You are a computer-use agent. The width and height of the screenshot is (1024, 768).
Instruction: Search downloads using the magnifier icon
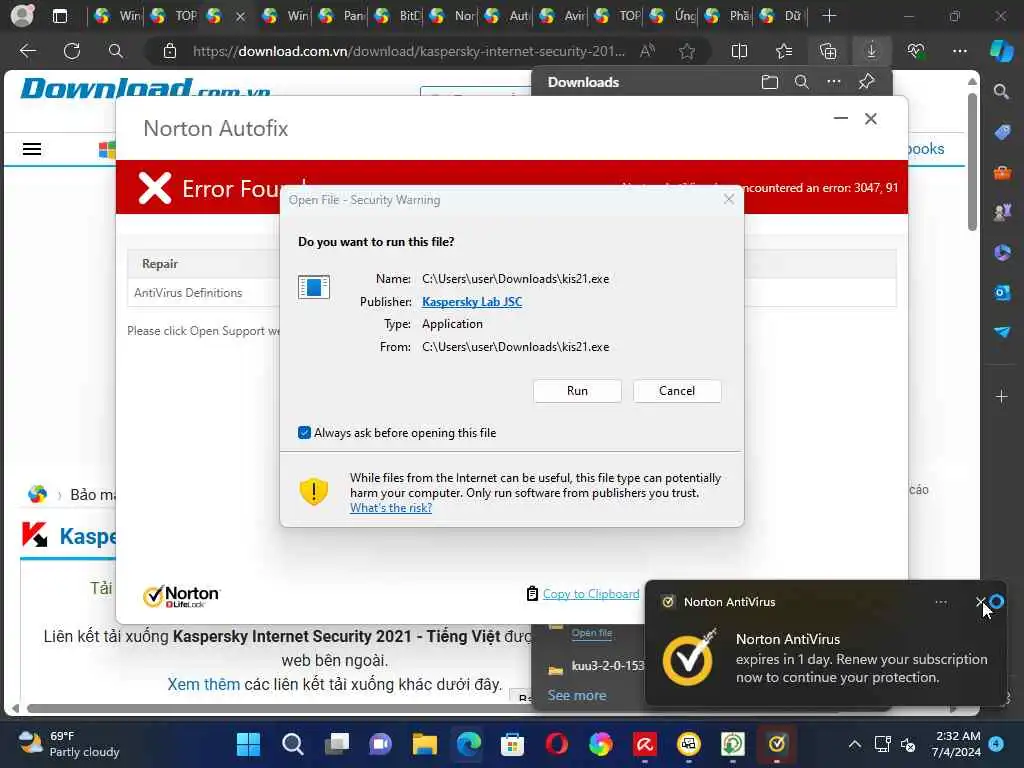pyautogui.click(x=801, y=82)
